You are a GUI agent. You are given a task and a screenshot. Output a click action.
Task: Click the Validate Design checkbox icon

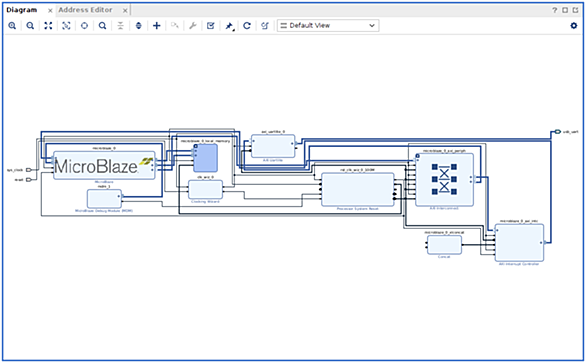[x=211, y=26]
